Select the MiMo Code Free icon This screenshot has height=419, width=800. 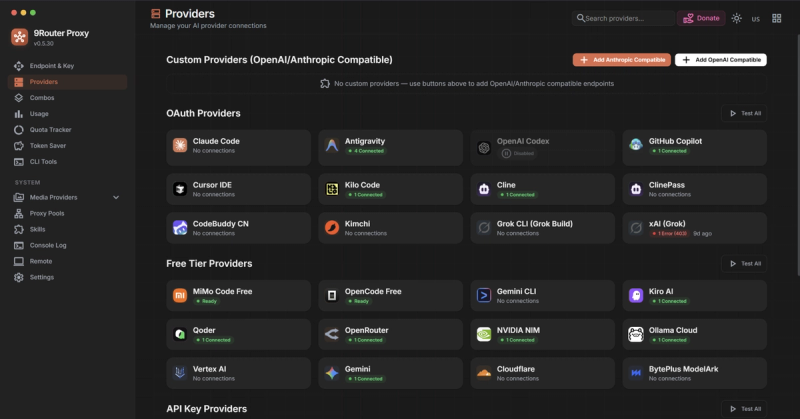[180, 295]
